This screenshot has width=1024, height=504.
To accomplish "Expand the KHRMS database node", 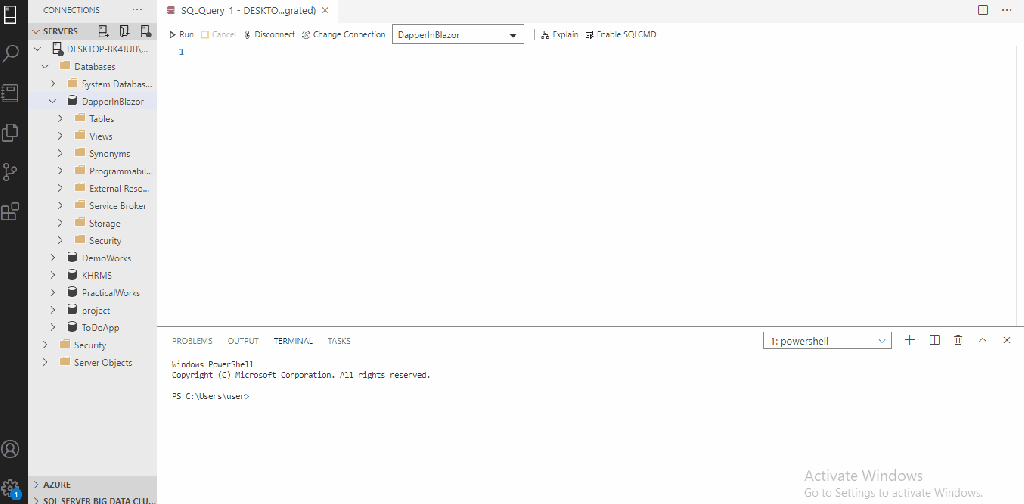I will coord(53,275).
